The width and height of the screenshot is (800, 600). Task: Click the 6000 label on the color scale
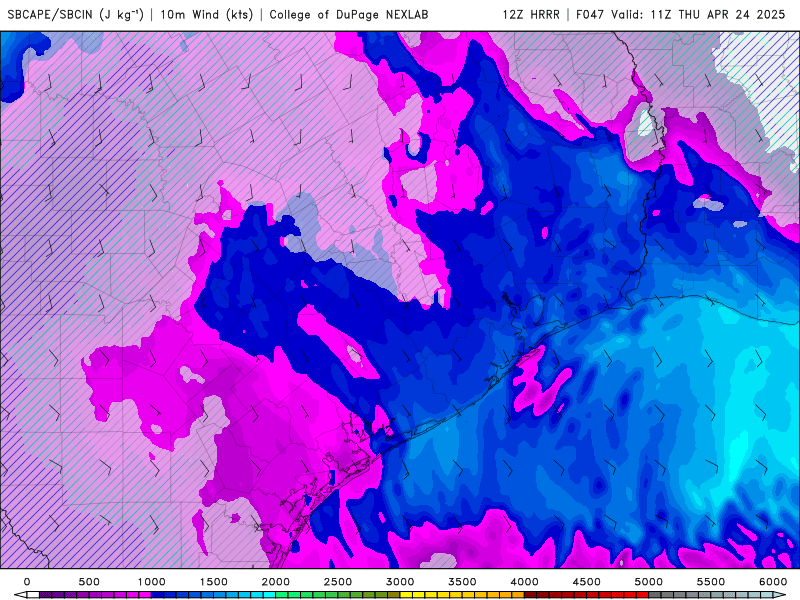(x=773, y=582)
